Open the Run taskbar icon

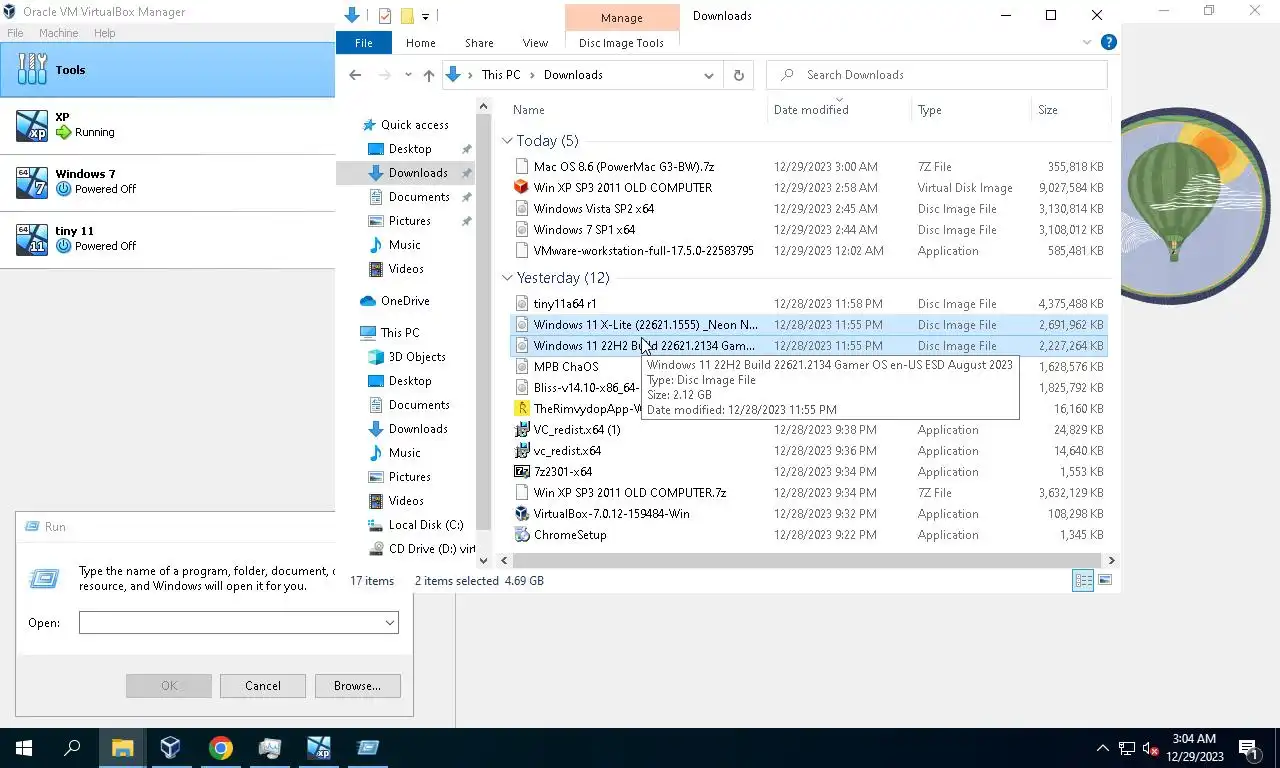pyautogui.click(x=368, y=747)
